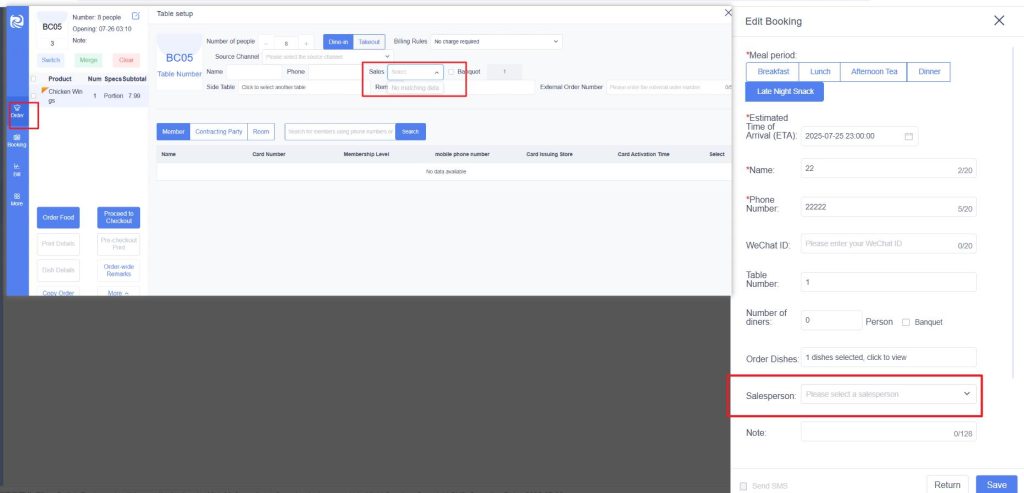1024x493 pixels.
Task: Tick the Banquet checkbox in Edit Booking
Action: point(906,322)
